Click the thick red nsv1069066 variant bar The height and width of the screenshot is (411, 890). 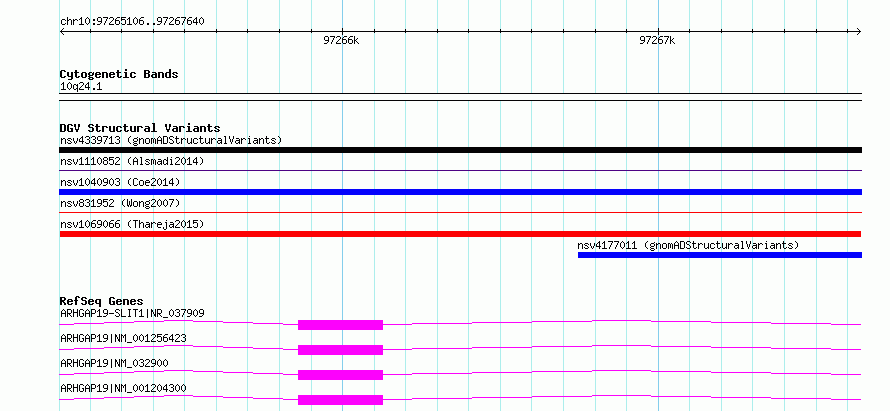click(x=460, y=234)
